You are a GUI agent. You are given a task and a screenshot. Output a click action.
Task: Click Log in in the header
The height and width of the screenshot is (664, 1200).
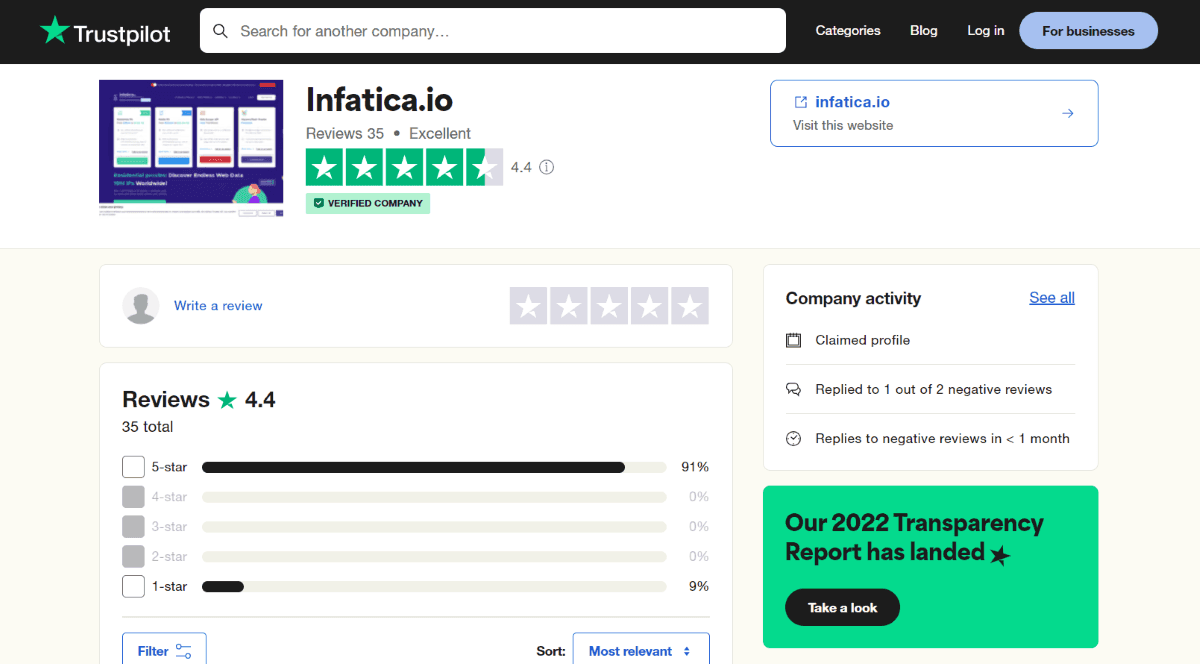[x=986, y=31]
